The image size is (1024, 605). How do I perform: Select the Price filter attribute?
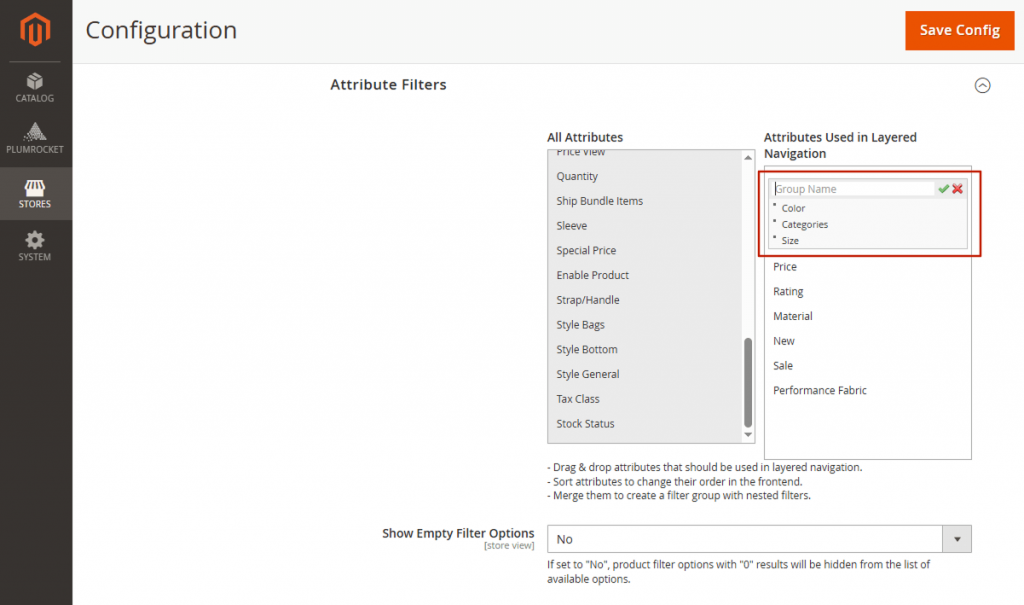784,266
